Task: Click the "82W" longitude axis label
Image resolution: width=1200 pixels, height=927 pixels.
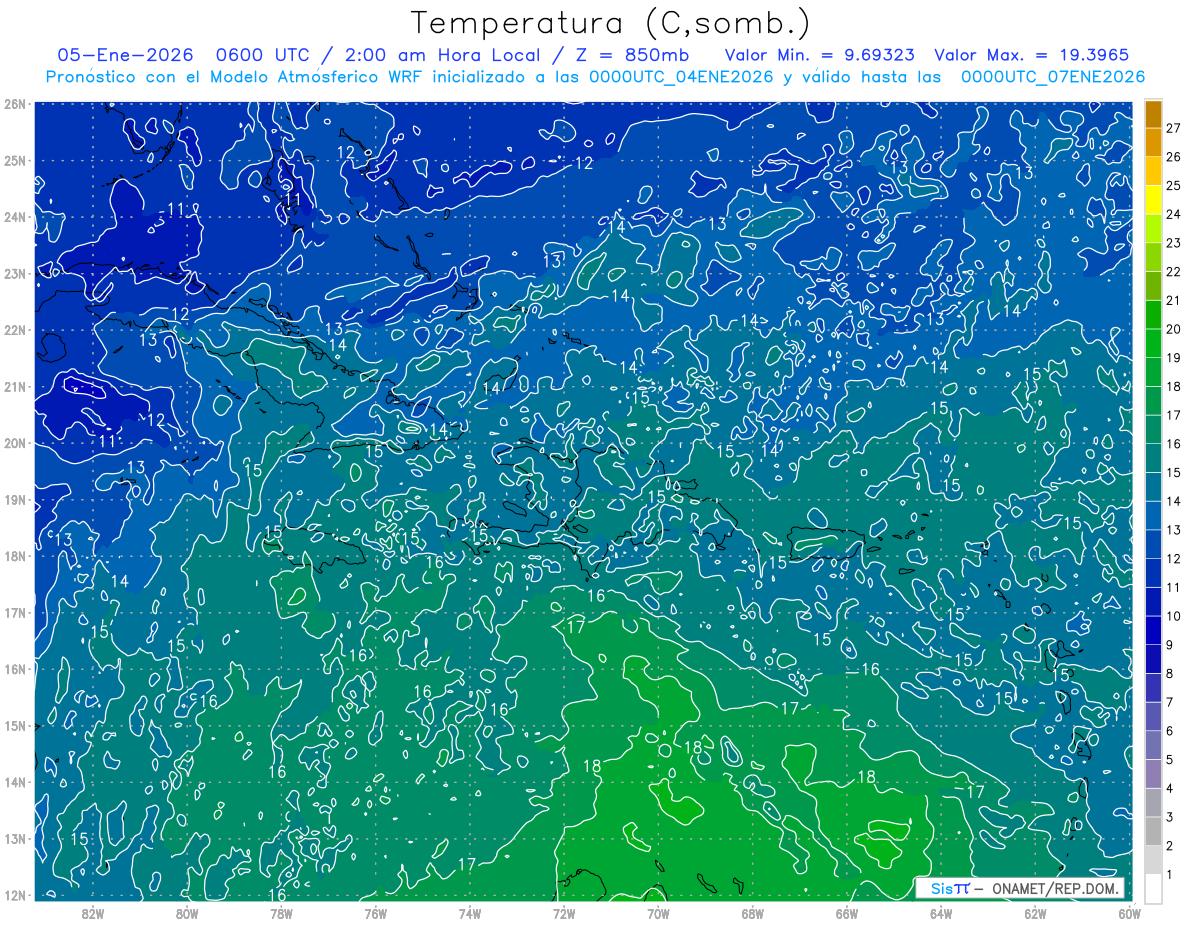Action: pyautogui.click(x=93, y=913)
